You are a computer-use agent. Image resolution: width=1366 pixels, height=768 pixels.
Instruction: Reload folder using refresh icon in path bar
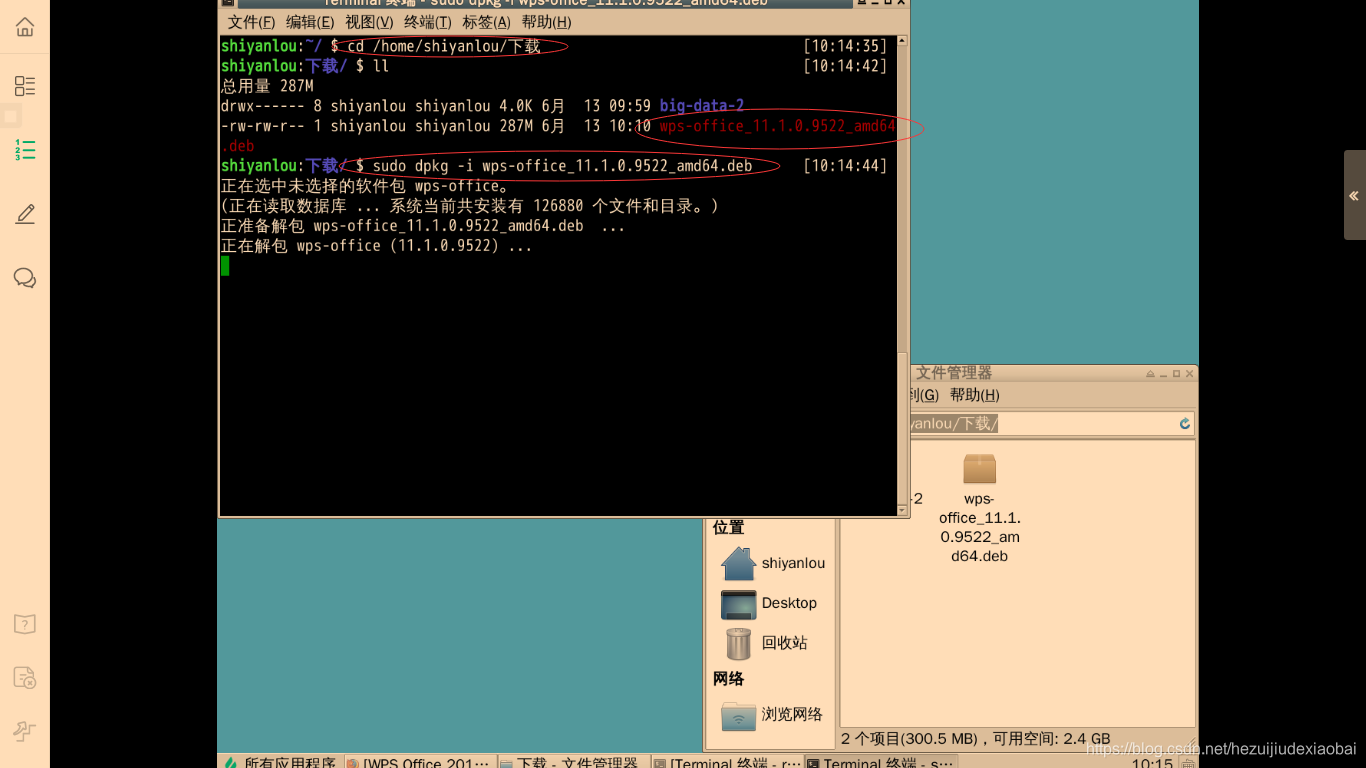click(1185, 424)
